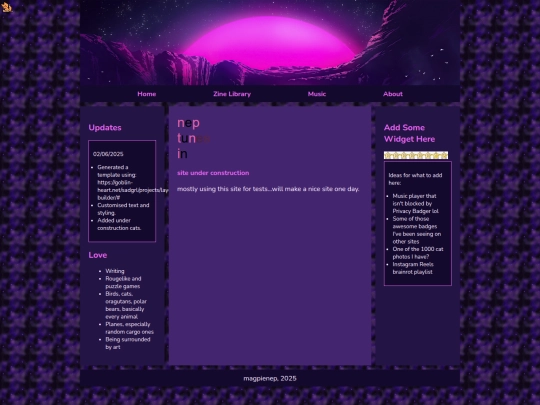Select the 'mostly using this site for tests' paragraph
The height and width of the screenshot is (405, 540).
click(268, 189)
